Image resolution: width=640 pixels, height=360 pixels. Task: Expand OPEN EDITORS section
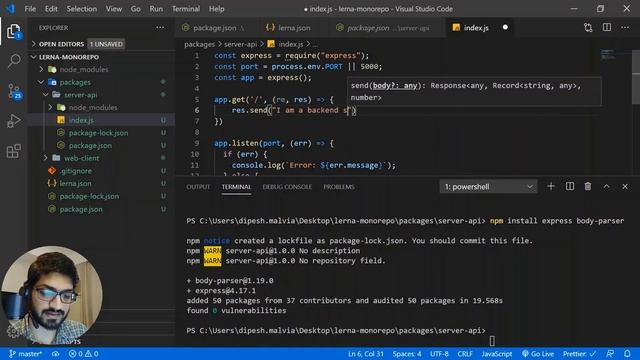(33, 44)
